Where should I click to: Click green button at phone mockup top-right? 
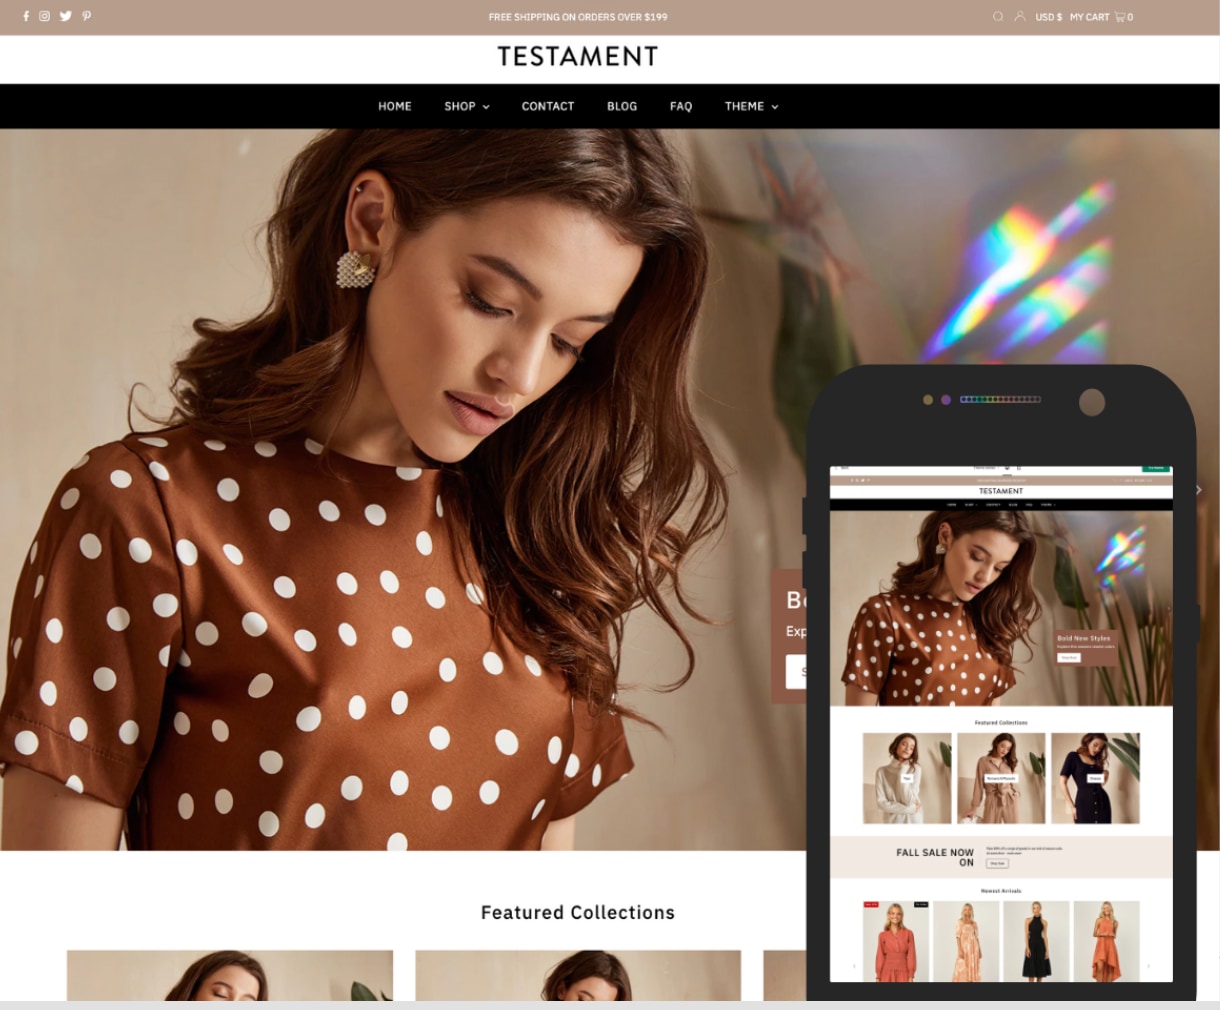coord(1156,467)
